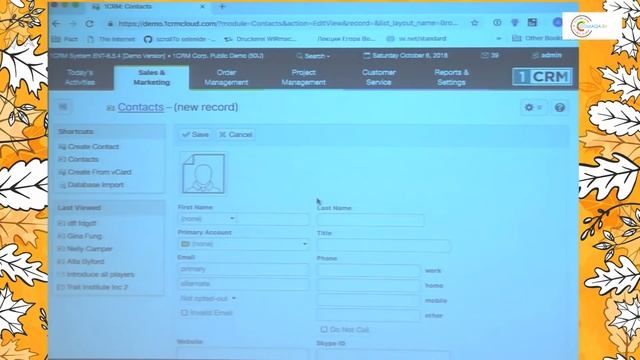
Task: Open the settings gear menu
Action: [x=533, y=107]
